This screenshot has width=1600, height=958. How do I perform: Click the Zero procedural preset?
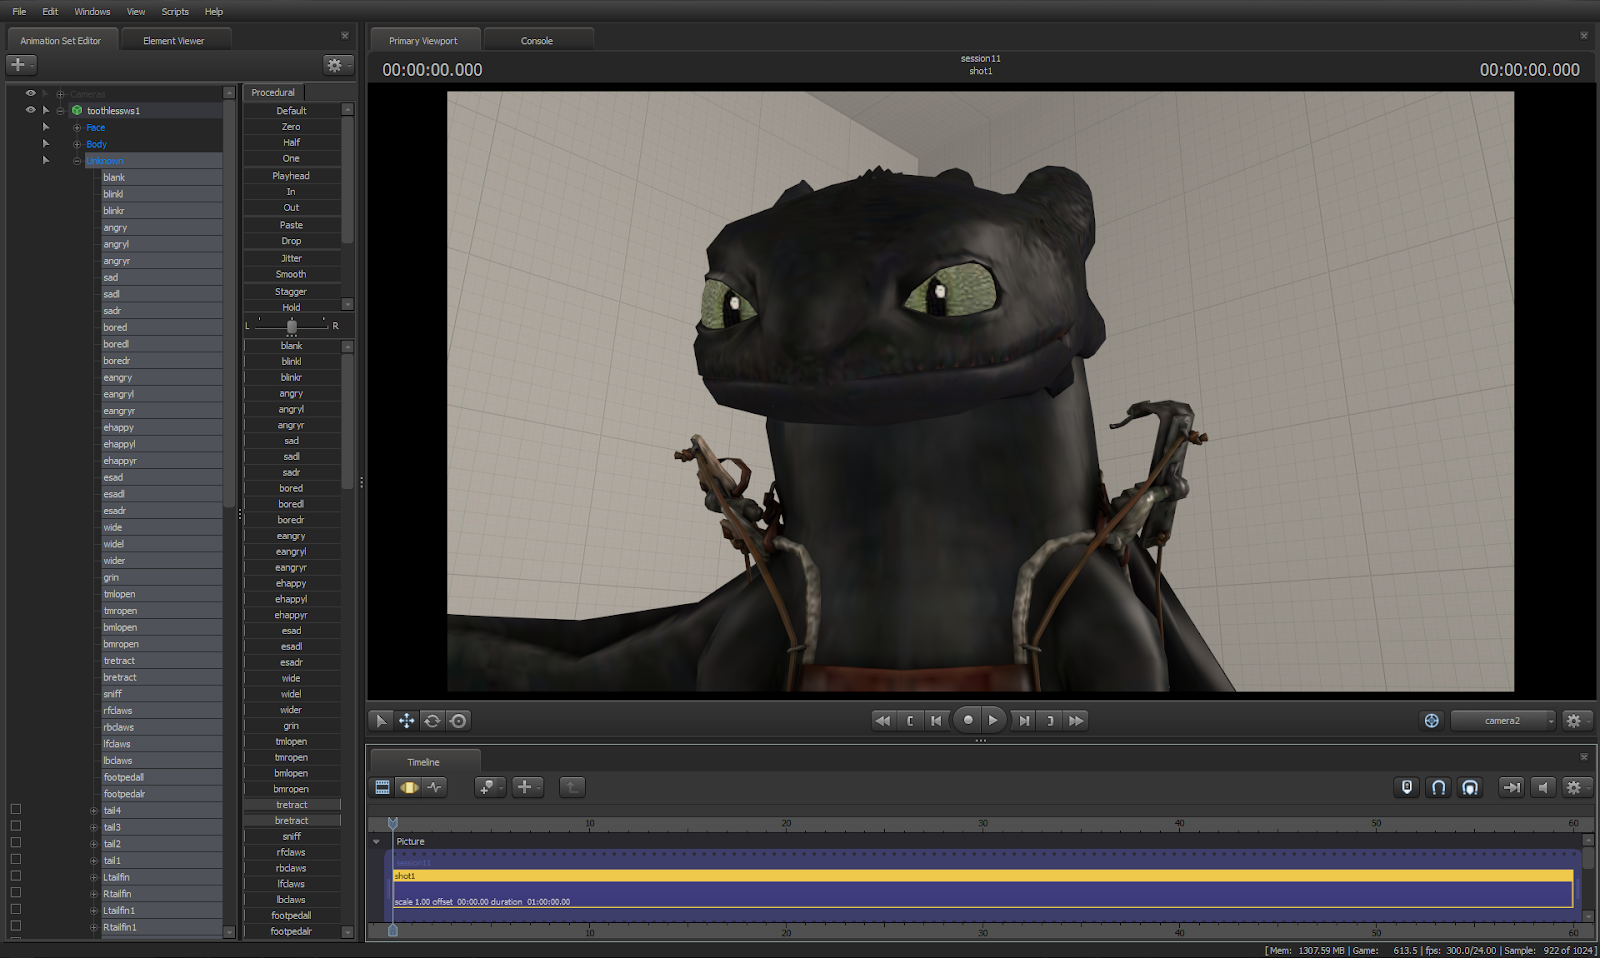point(291,126)
